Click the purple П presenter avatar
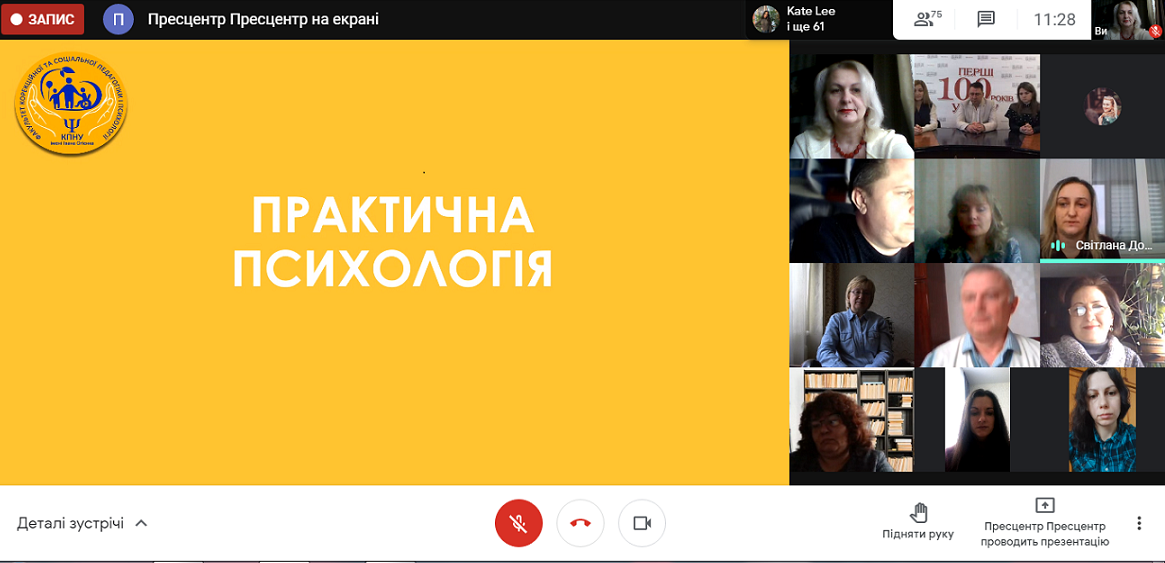1165x563 pixels. click(118, 19)
